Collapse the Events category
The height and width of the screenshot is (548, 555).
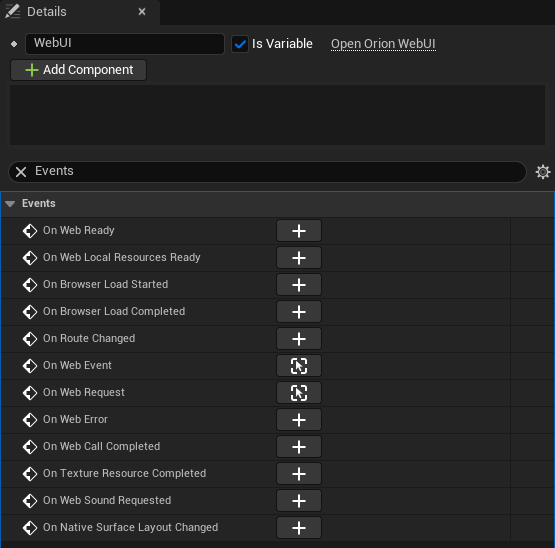click(10, 204)
